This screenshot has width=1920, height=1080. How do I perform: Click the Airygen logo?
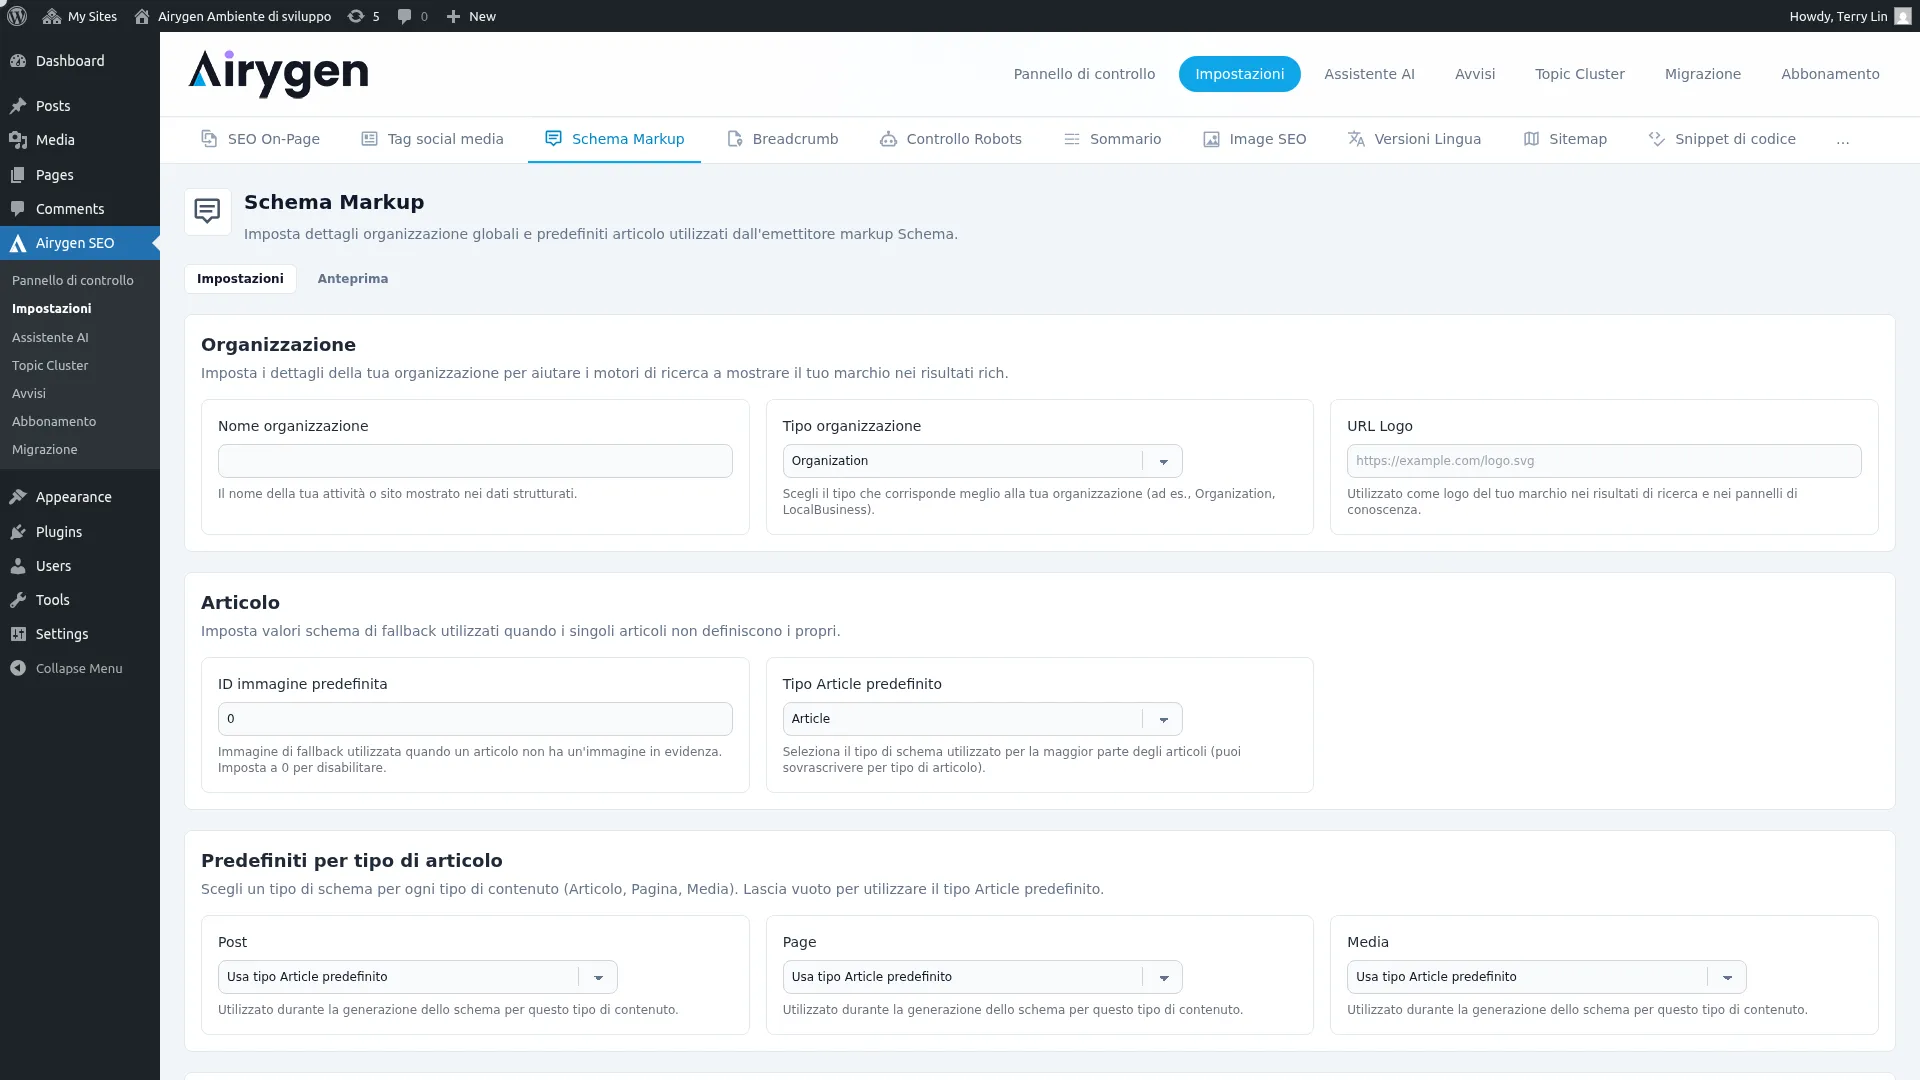point(278,74)
